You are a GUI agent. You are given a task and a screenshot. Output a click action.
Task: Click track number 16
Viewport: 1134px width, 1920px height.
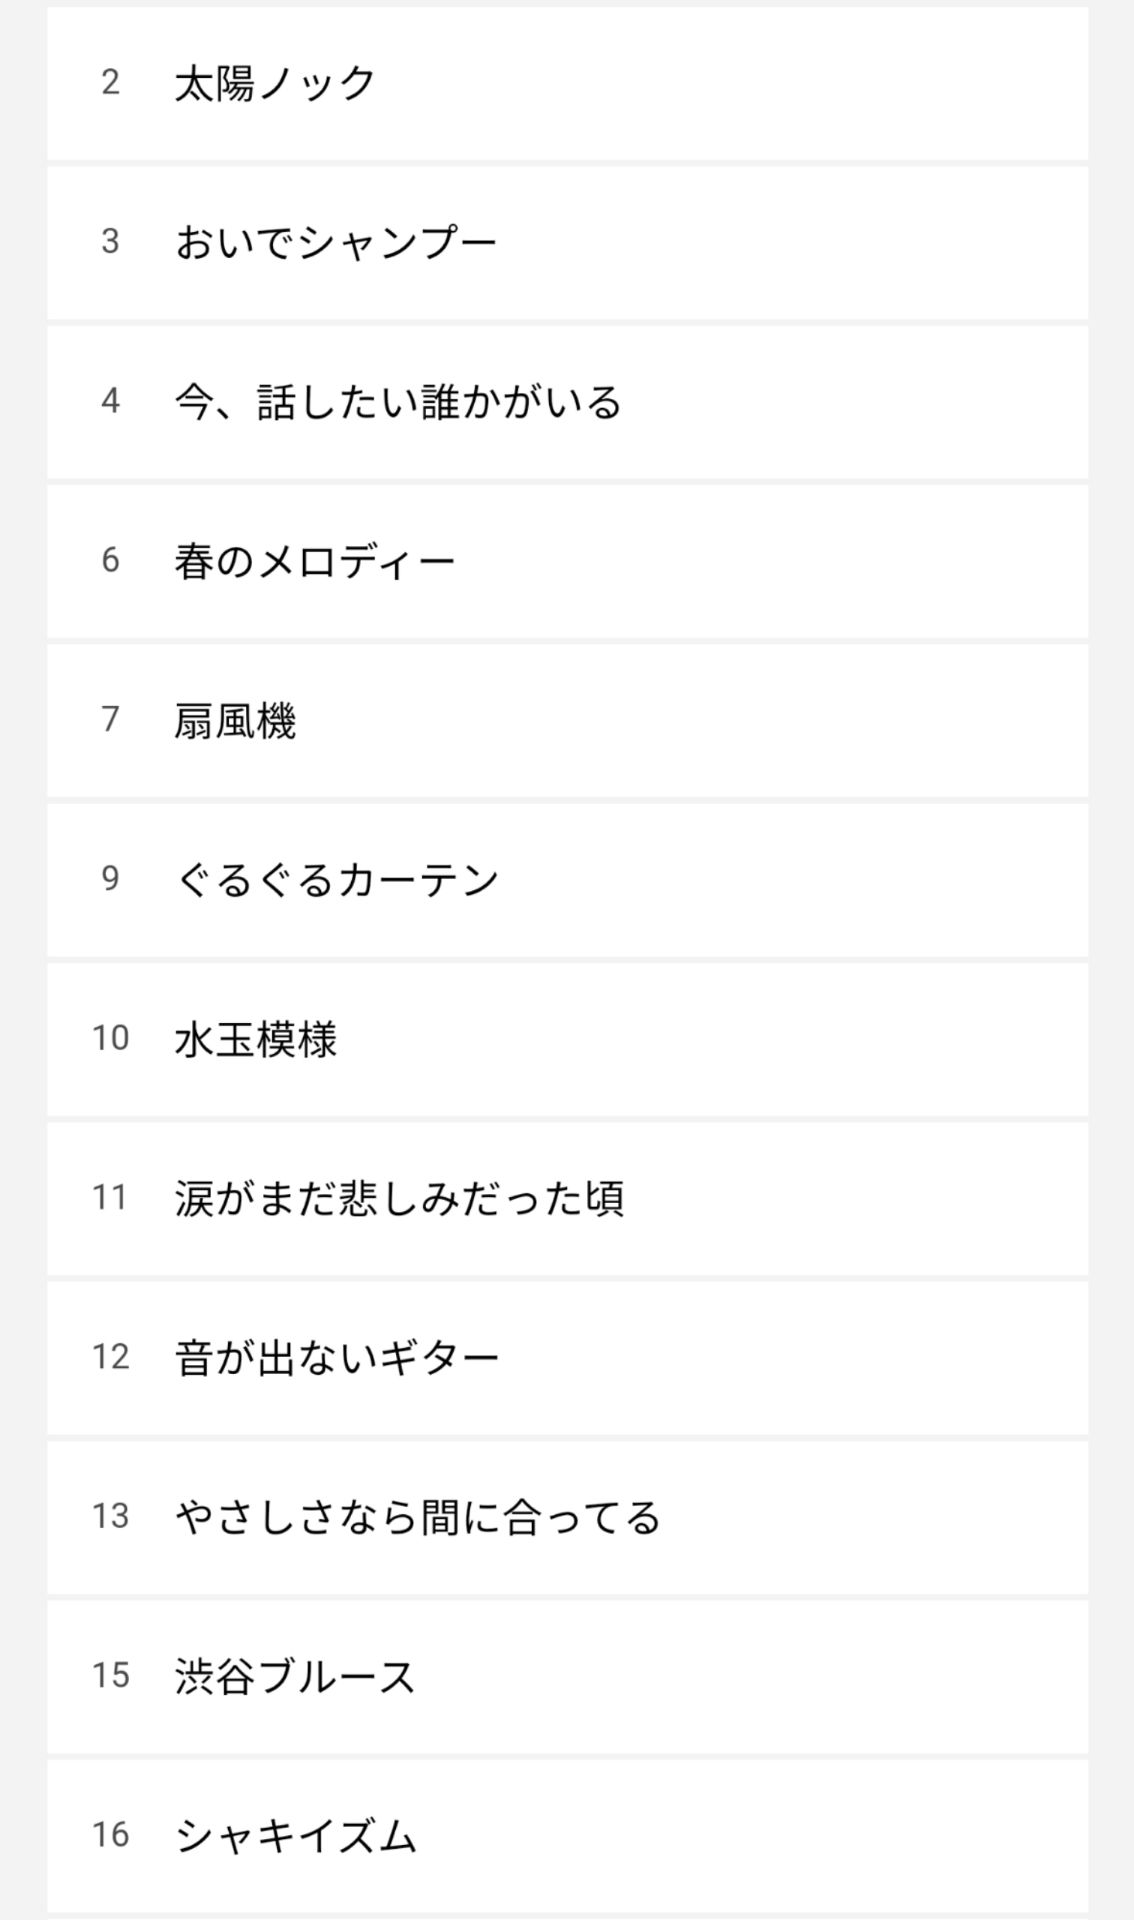(110, 1835)
